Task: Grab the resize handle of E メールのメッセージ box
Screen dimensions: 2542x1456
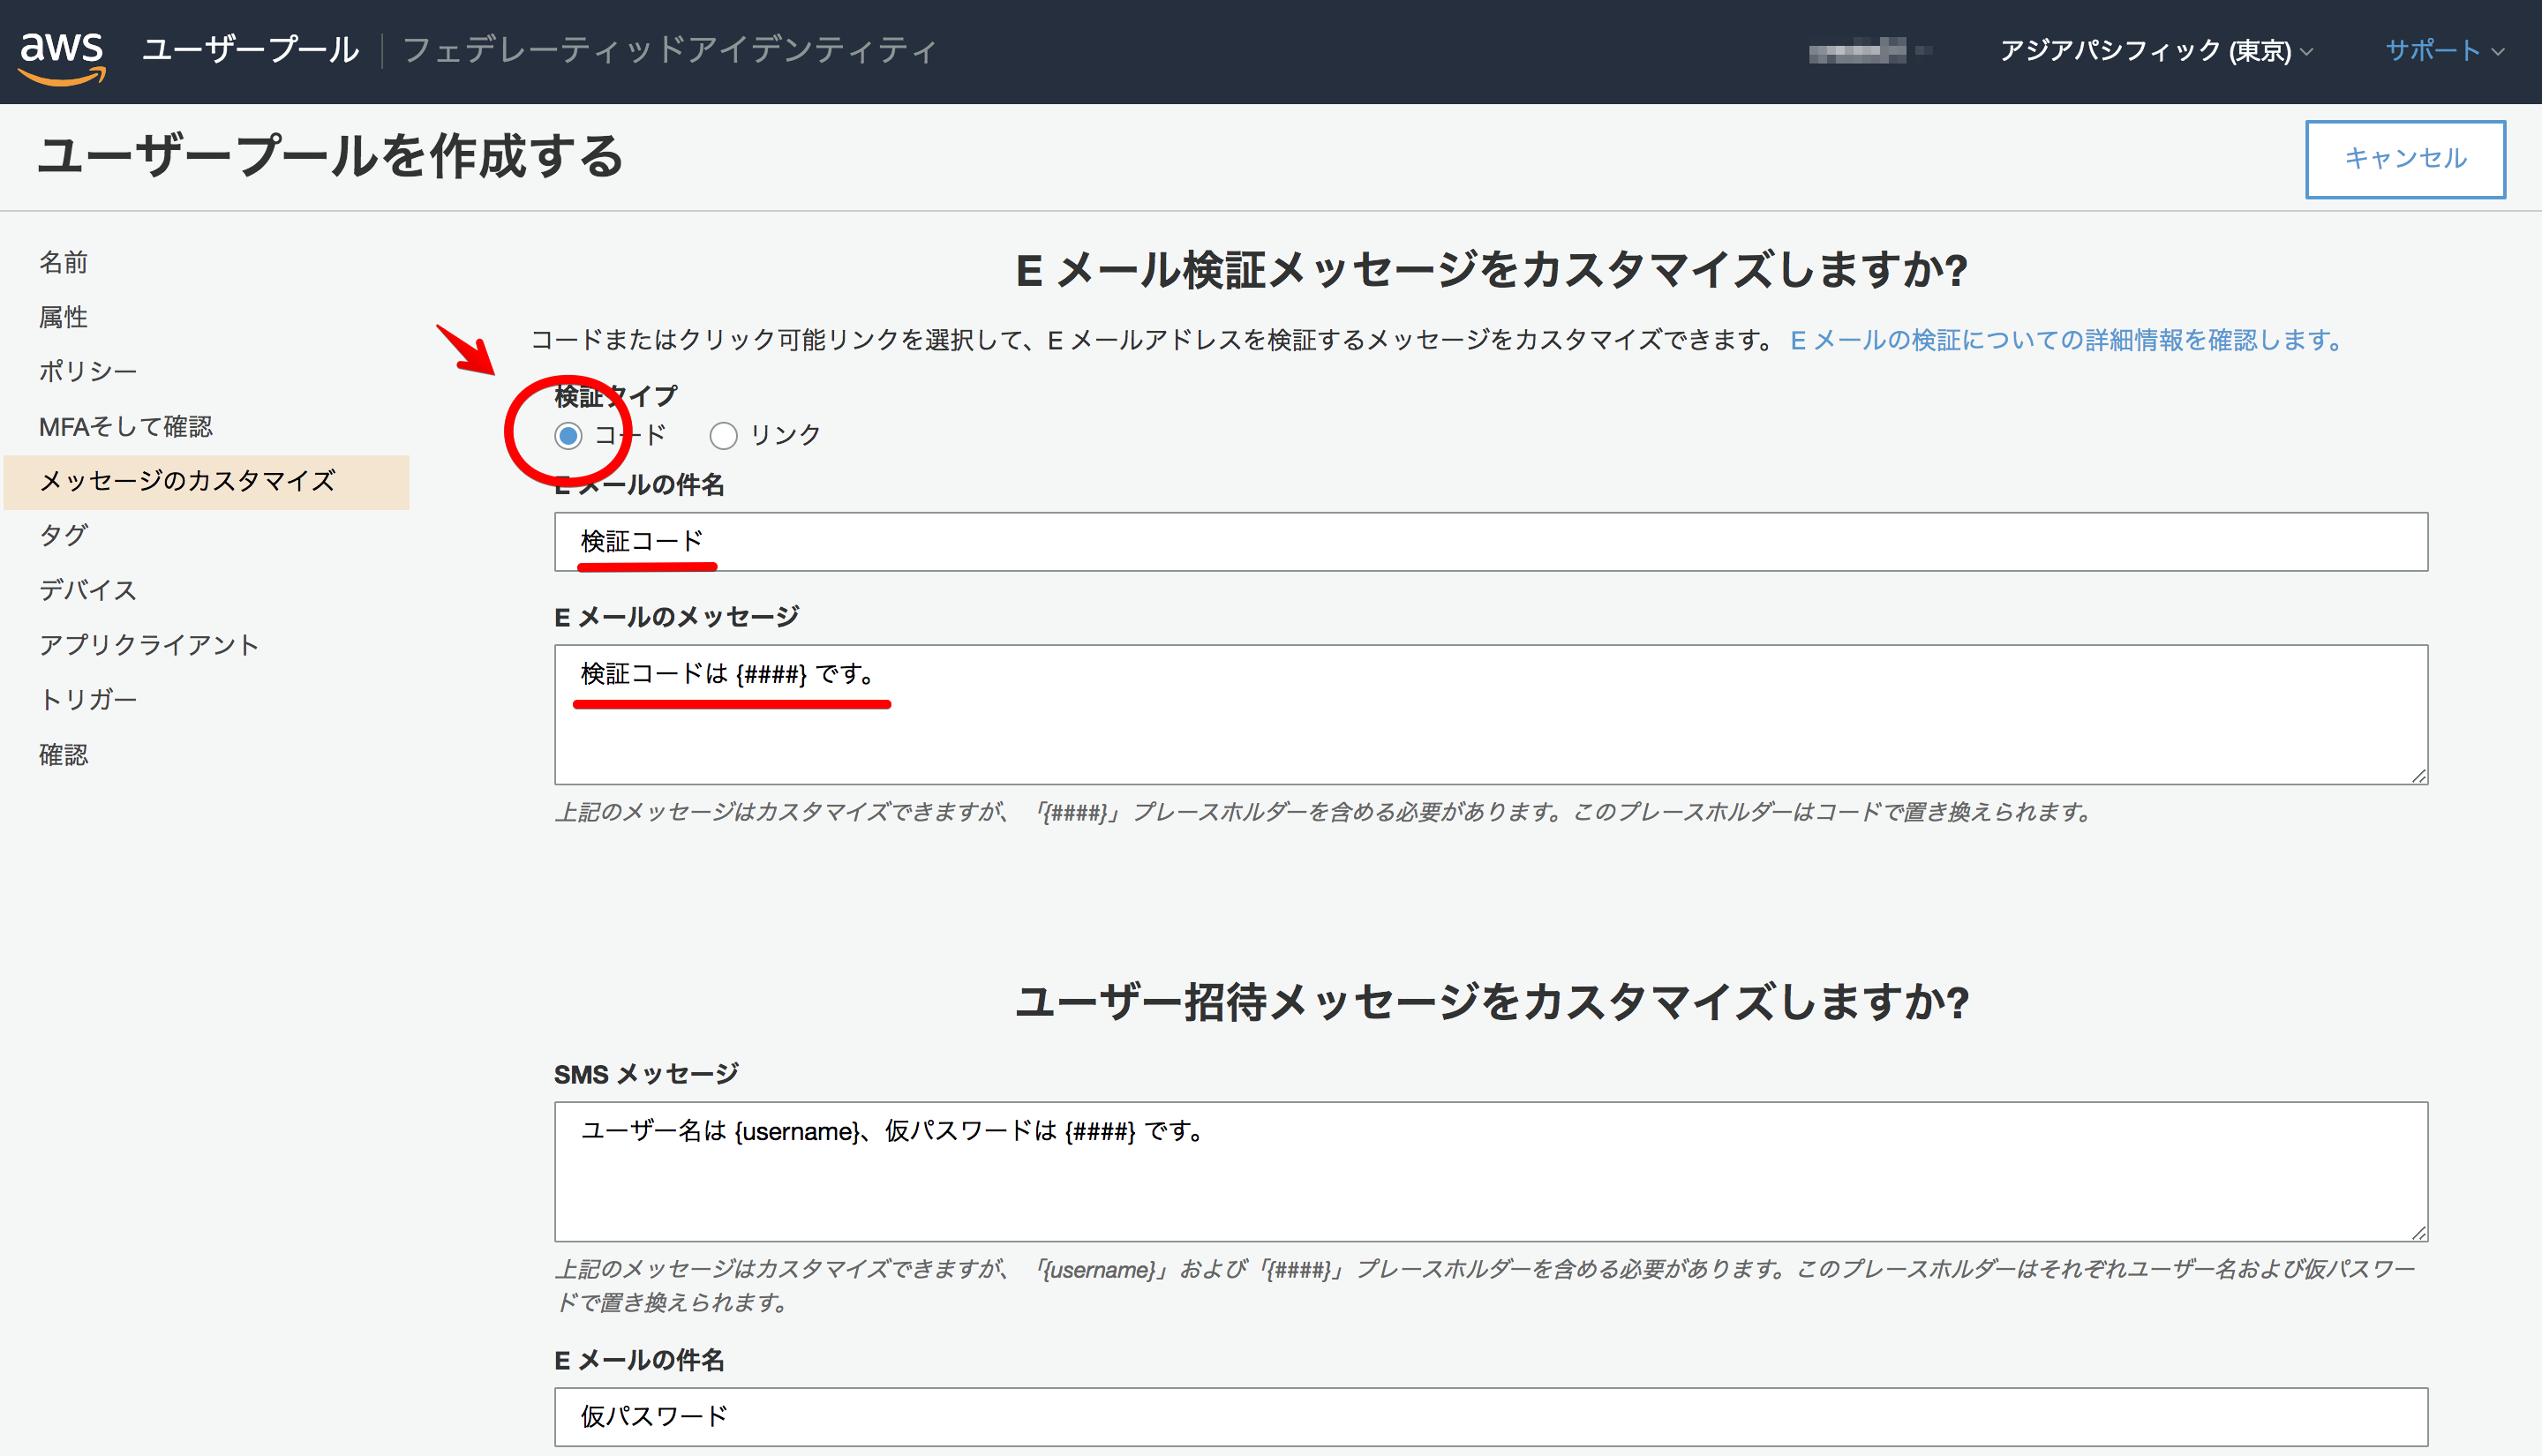Action: pos(2418,775)
